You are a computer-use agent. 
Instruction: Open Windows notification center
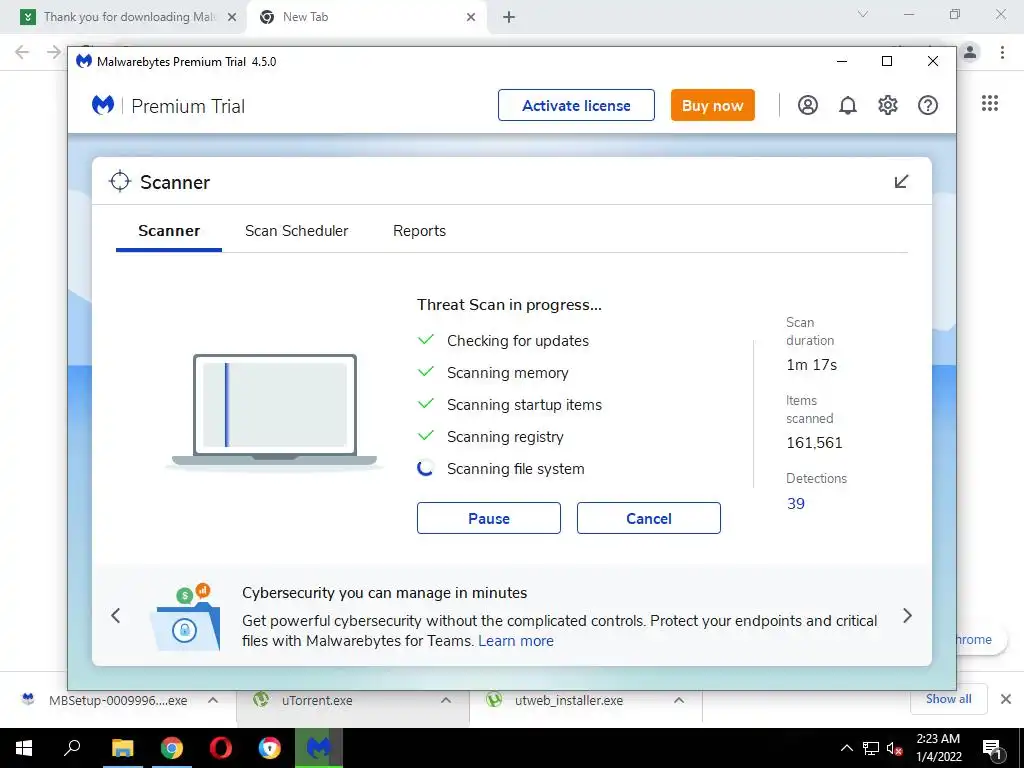(x=993, y=748)
